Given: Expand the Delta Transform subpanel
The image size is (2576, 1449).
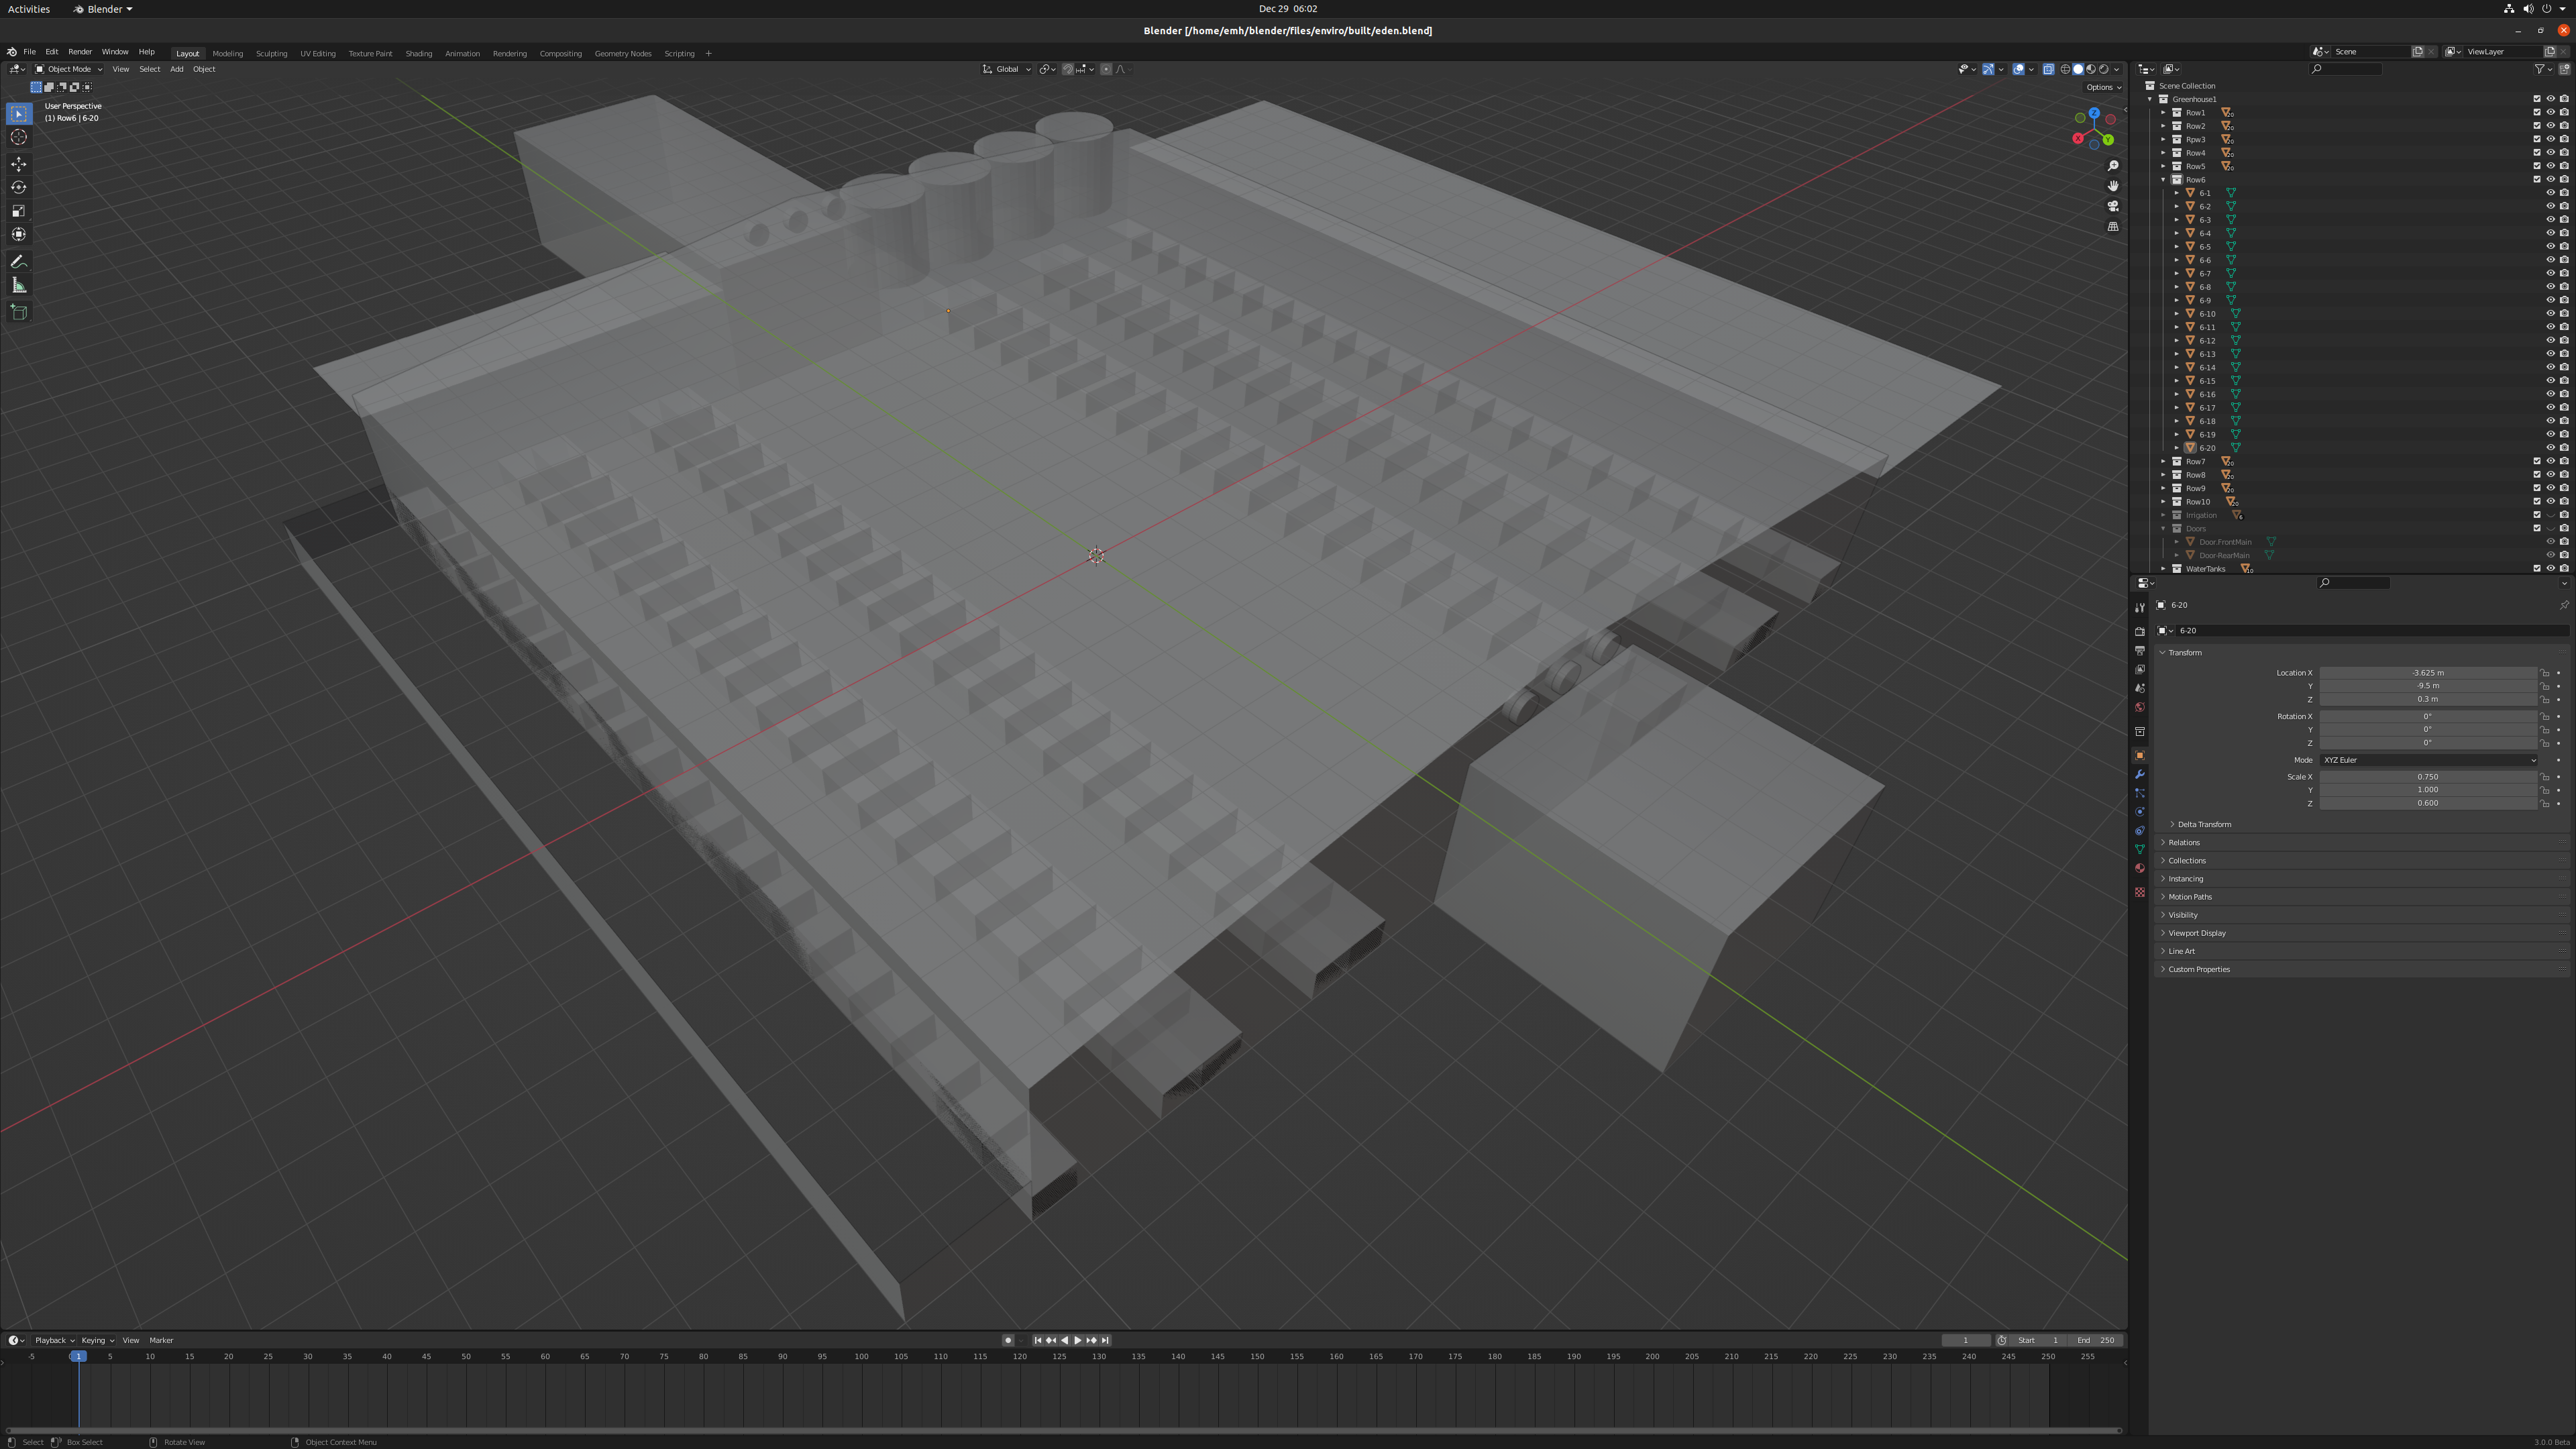Looking at the screenshot, I should (2203, 824).
